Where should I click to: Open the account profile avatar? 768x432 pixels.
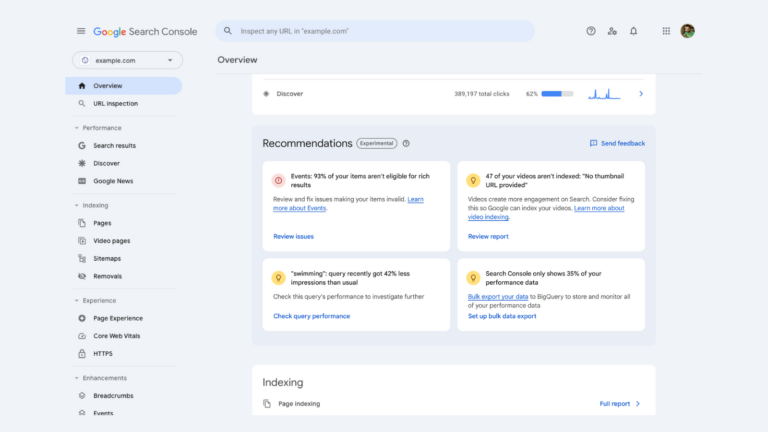pyautogui.click(x=687, y=31)
